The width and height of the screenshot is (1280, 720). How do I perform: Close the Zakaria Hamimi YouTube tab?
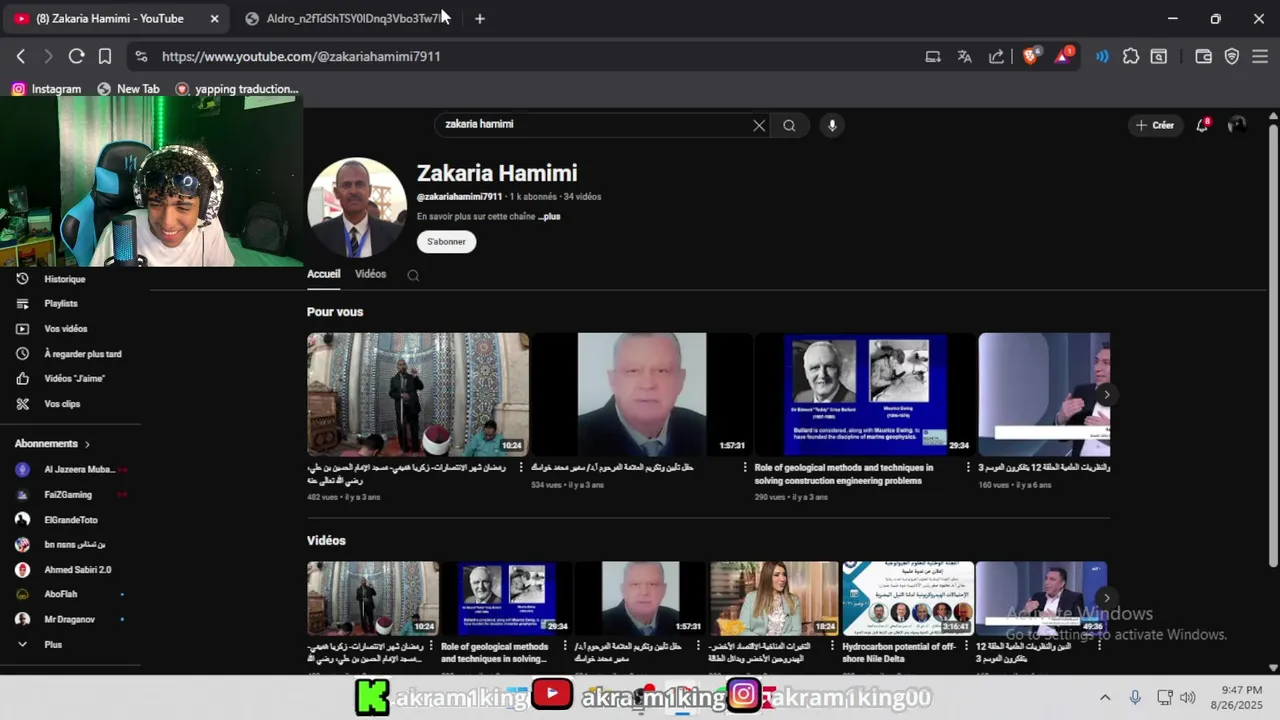coord(214,18)
